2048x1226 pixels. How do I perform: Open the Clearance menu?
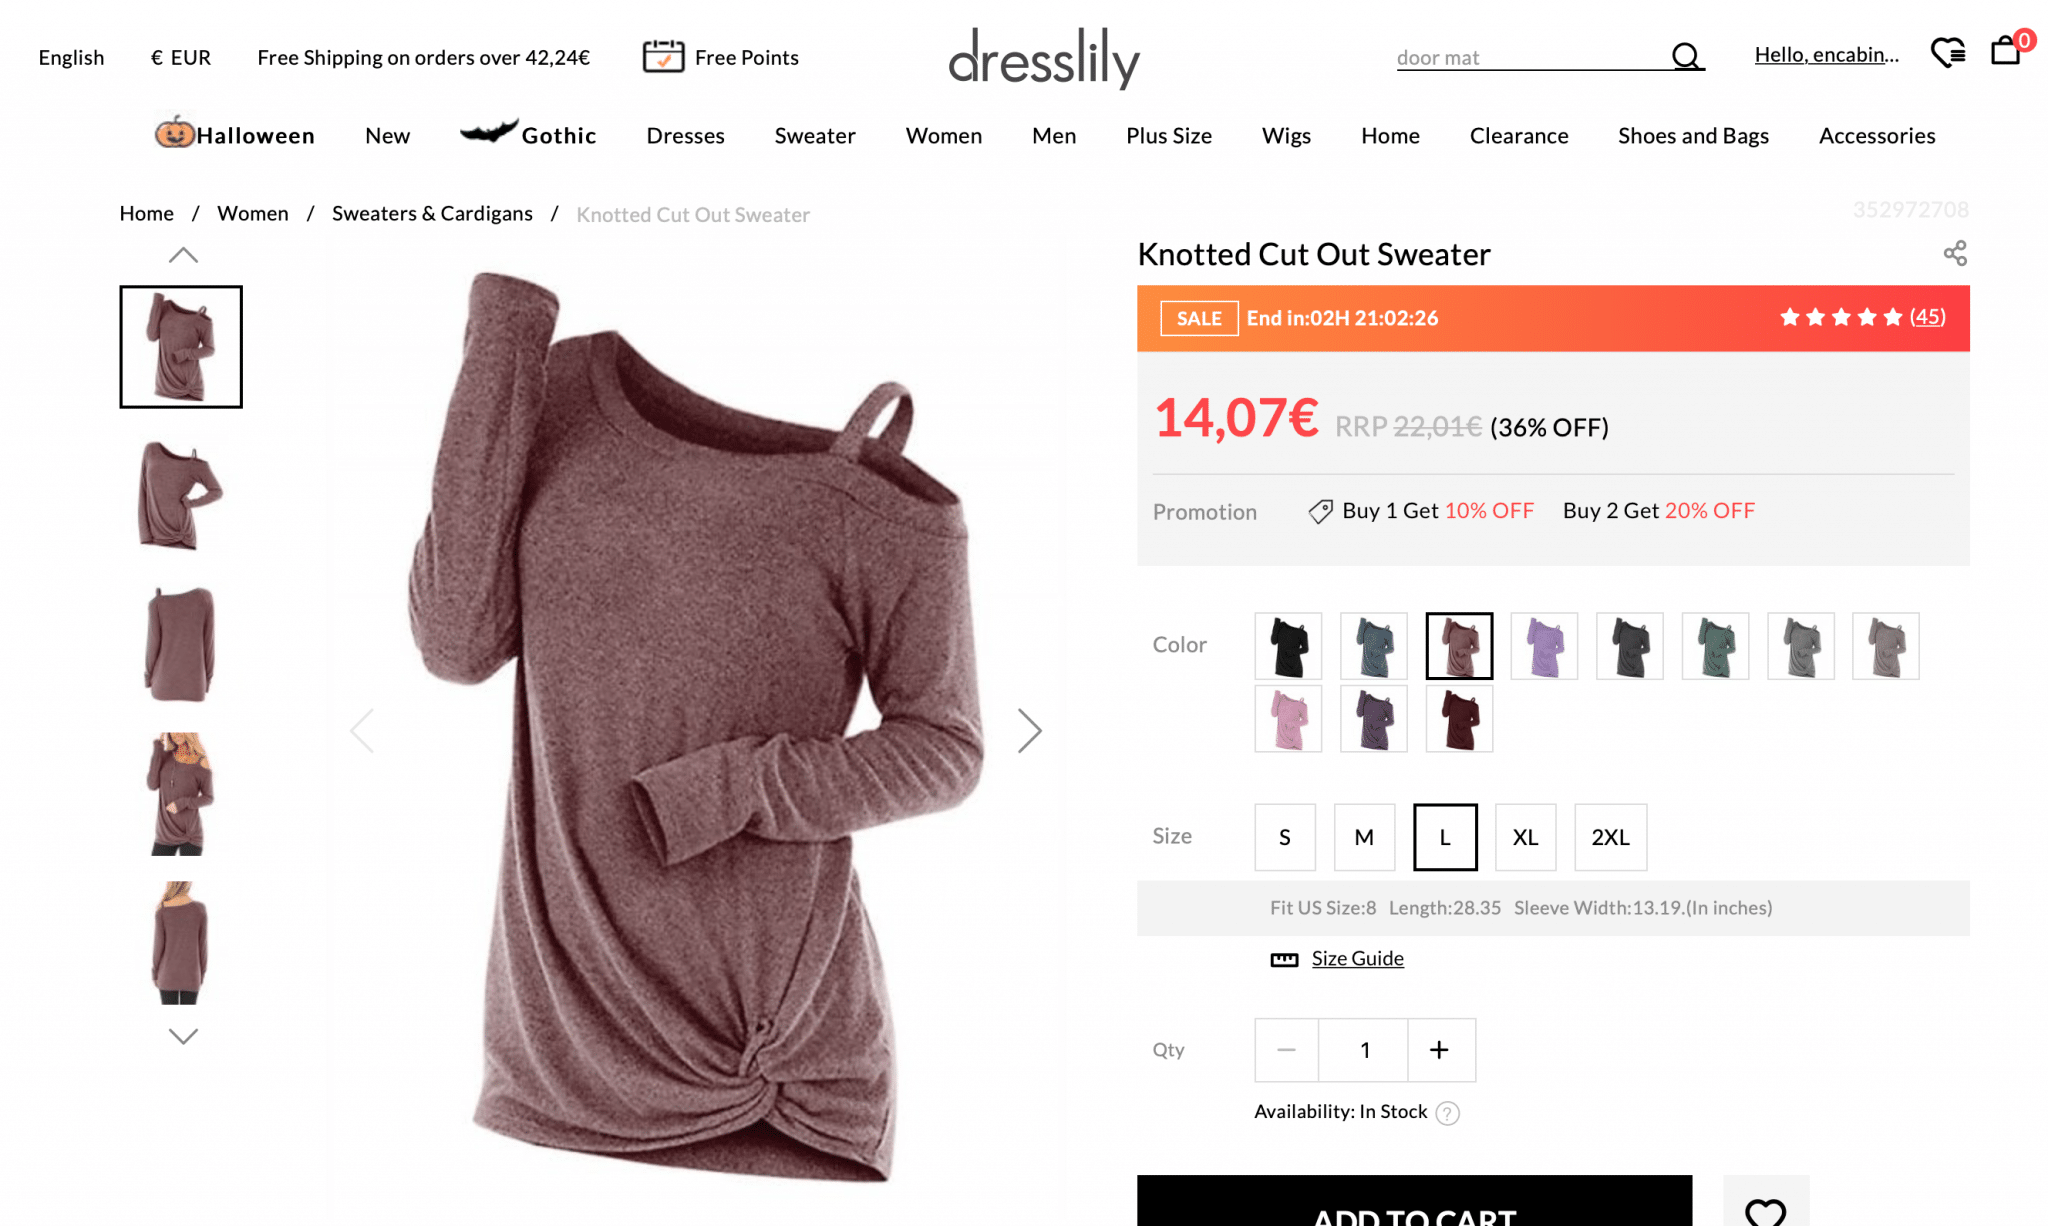click(1519, 135)
